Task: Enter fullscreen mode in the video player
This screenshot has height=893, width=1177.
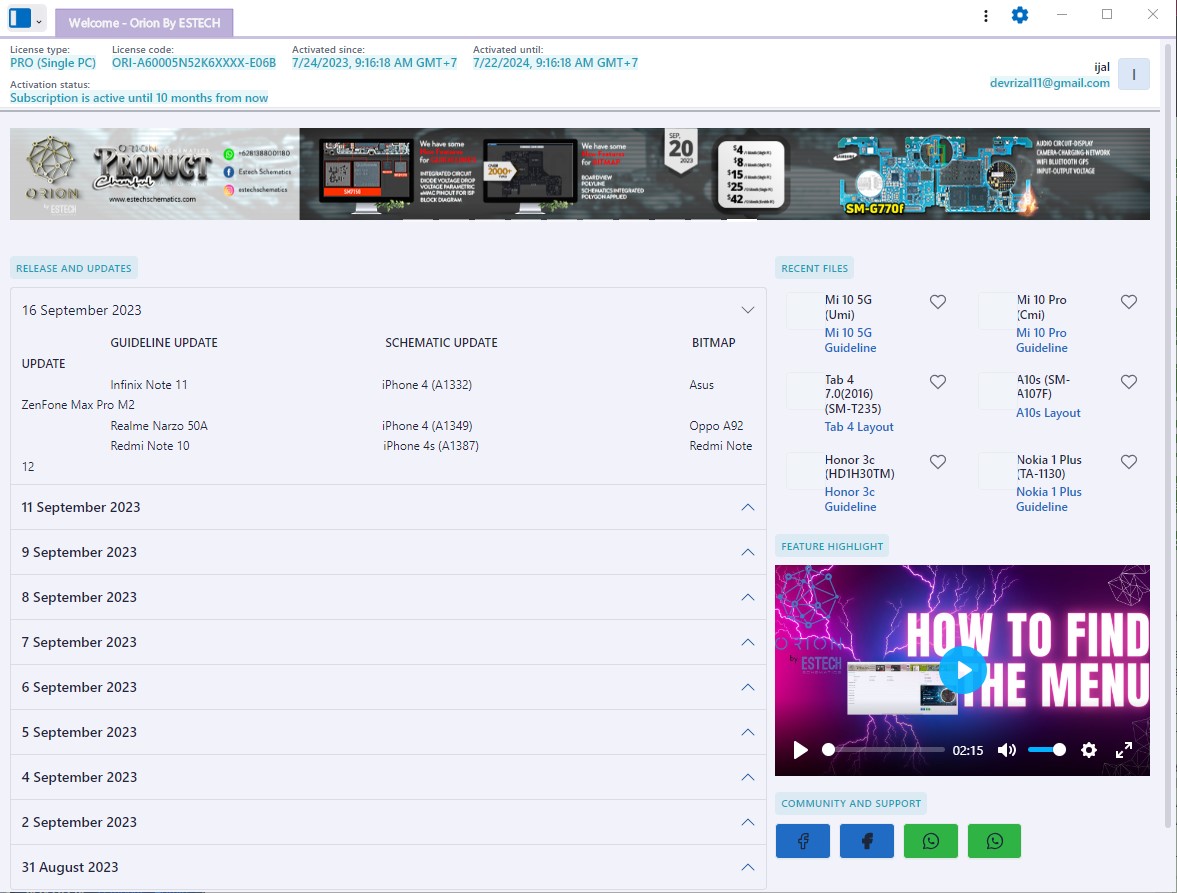Action: tap(1124, 750)
